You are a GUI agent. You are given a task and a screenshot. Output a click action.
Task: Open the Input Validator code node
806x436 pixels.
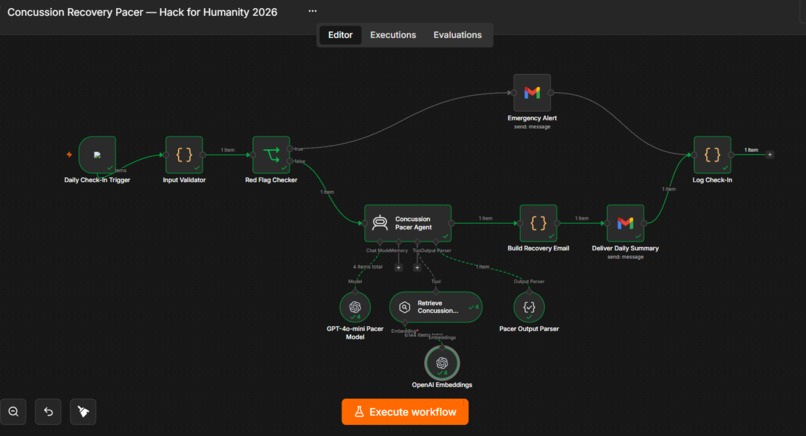[x=184, y=155]
